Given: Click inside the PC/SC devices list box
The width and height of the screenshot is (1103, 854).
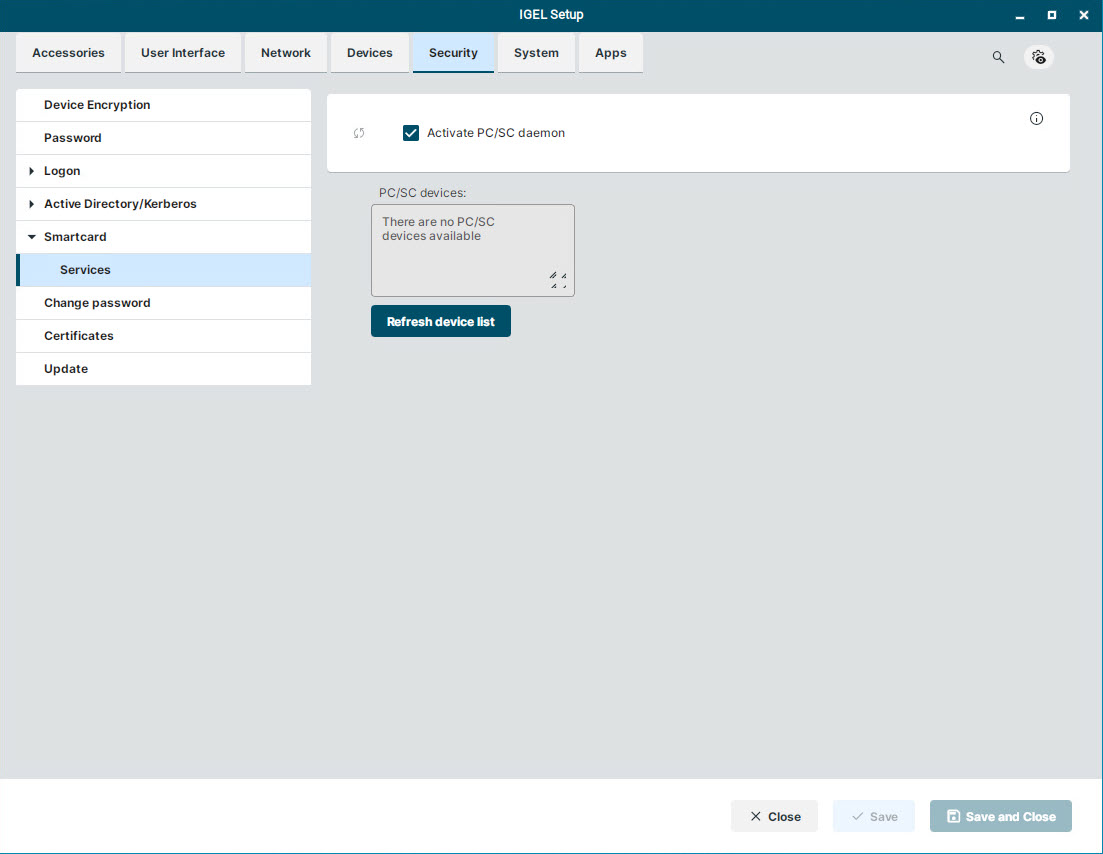Looking at the screenshot, I should point(473,250).
